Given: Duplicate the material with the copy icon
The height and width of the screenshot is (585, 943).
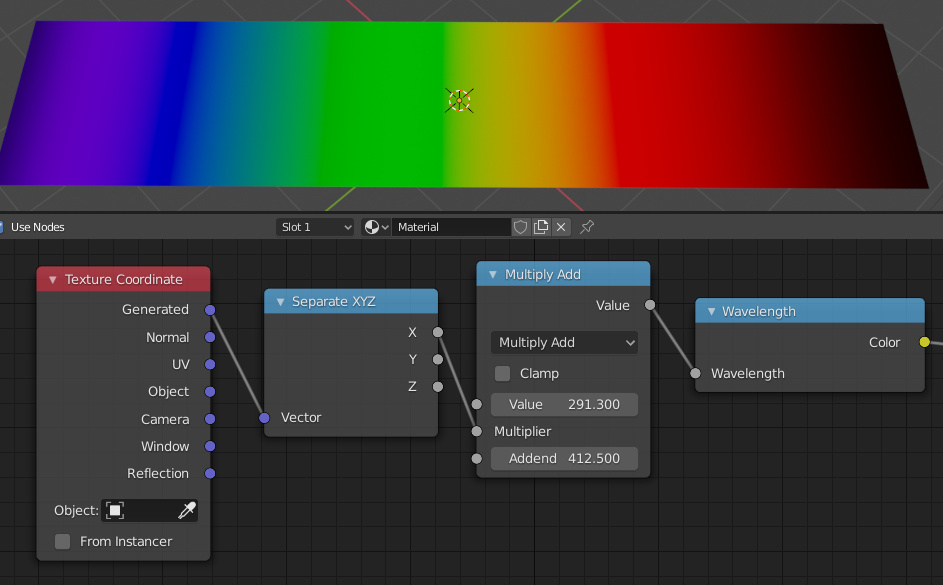Looking at the screenshot, I should (541, 227).
